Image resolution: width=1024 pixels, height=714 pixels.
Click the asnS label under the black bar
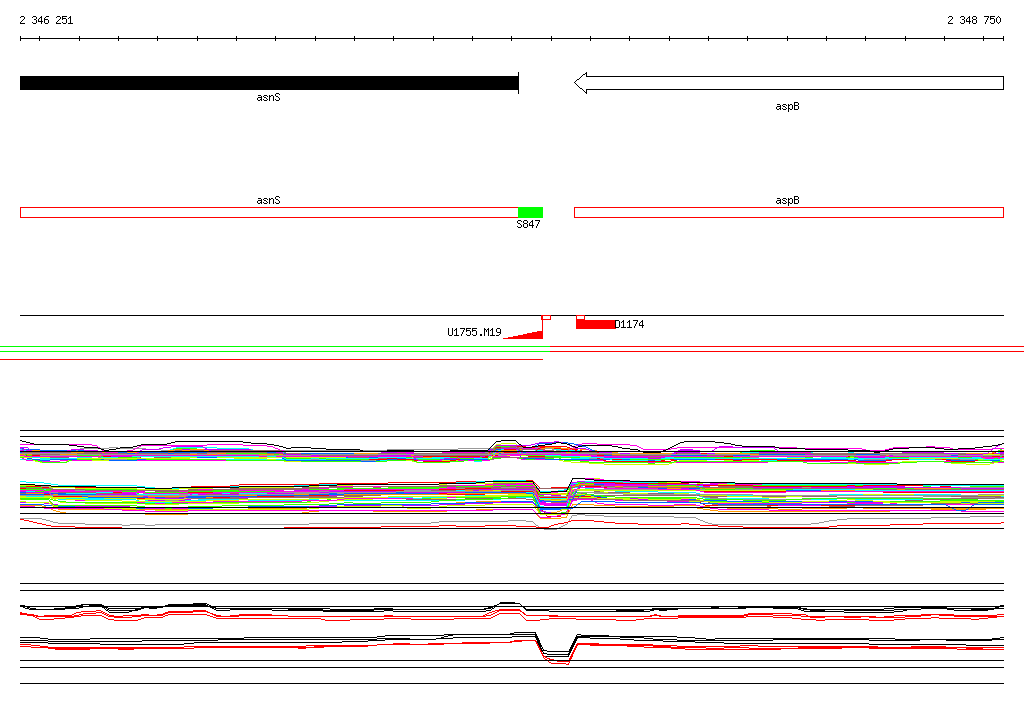click(268, 97)
